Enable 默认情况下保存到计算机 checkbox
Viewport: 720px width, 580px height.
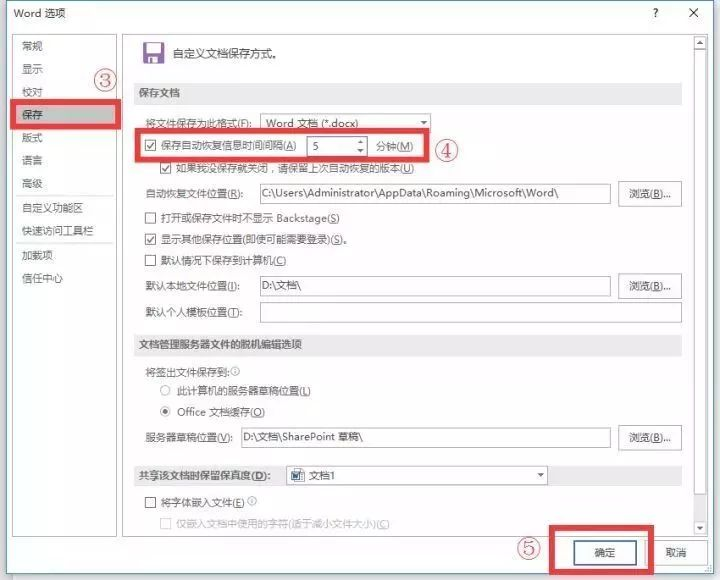point(151,260)
